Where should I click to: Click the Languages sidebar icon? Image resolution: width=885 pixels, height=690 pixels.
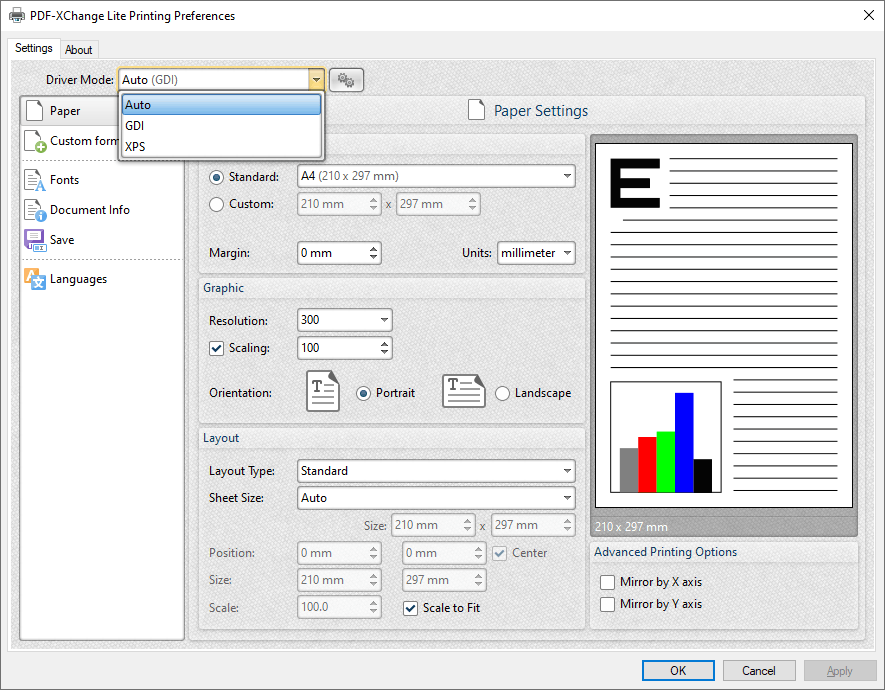(34, 278)
